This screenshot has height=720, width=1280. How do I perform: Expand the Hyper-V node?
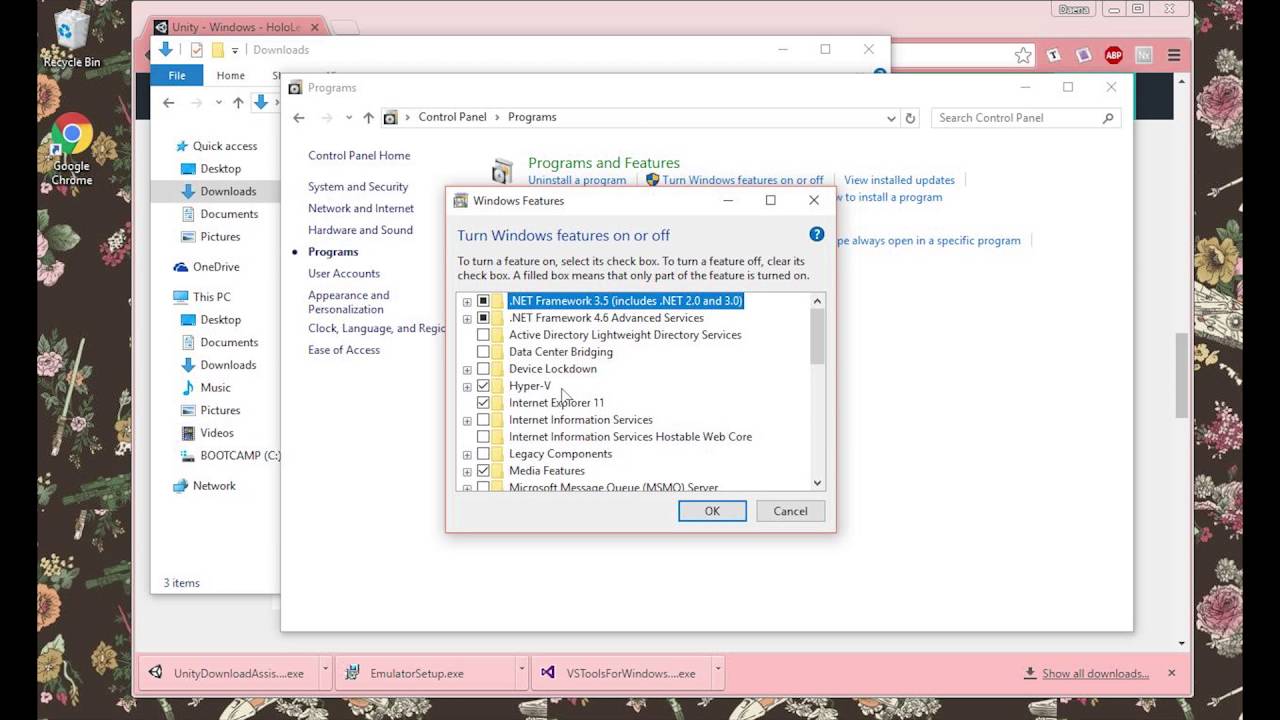[467, 386]
